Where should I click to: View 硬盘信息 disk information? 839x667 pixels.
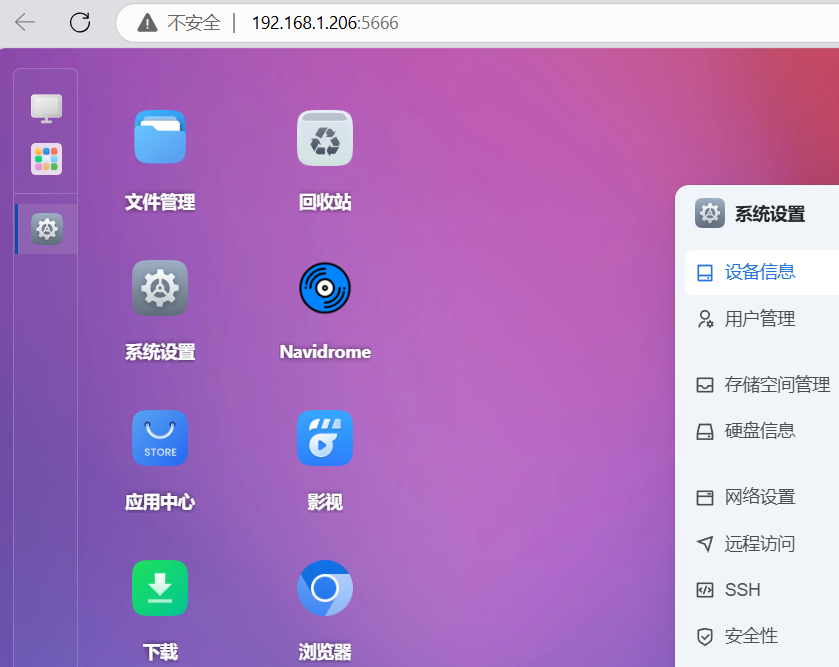760,430
